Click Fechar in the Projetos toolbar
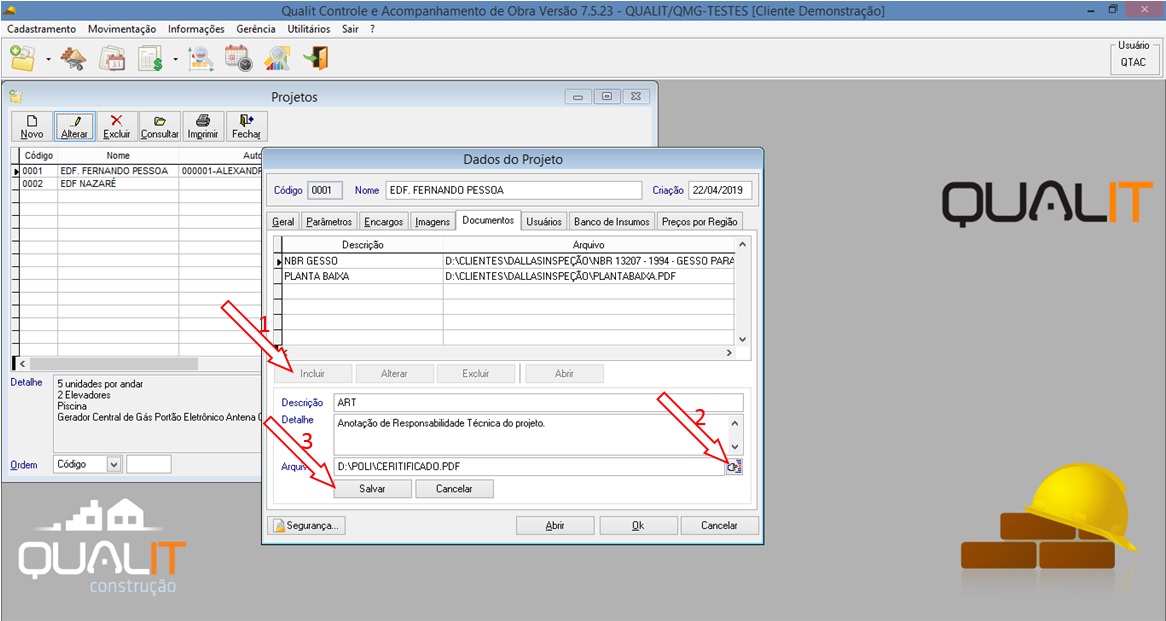 tap(246, 126)
